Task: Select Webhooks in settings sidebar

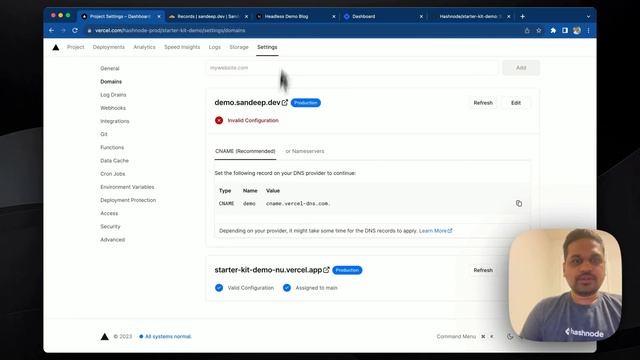Action: coord(113,108)
